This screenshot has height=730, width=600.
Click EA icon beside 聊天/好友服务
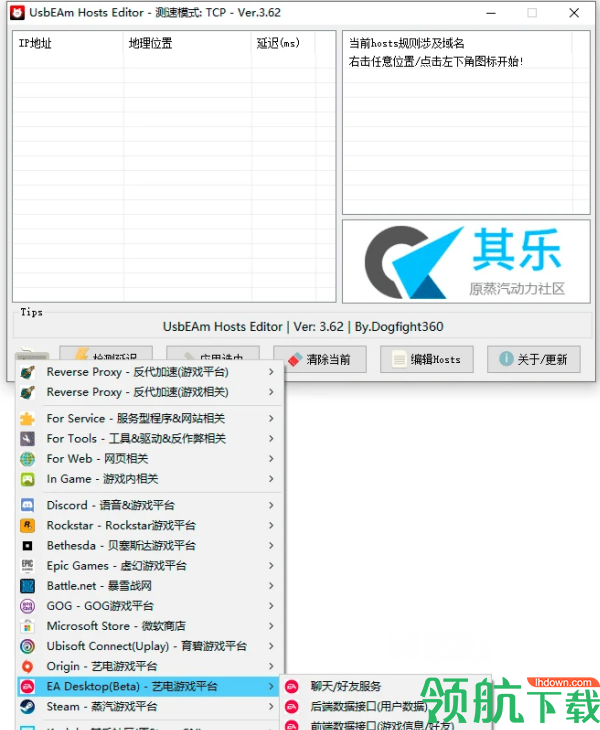pos(292,686)
